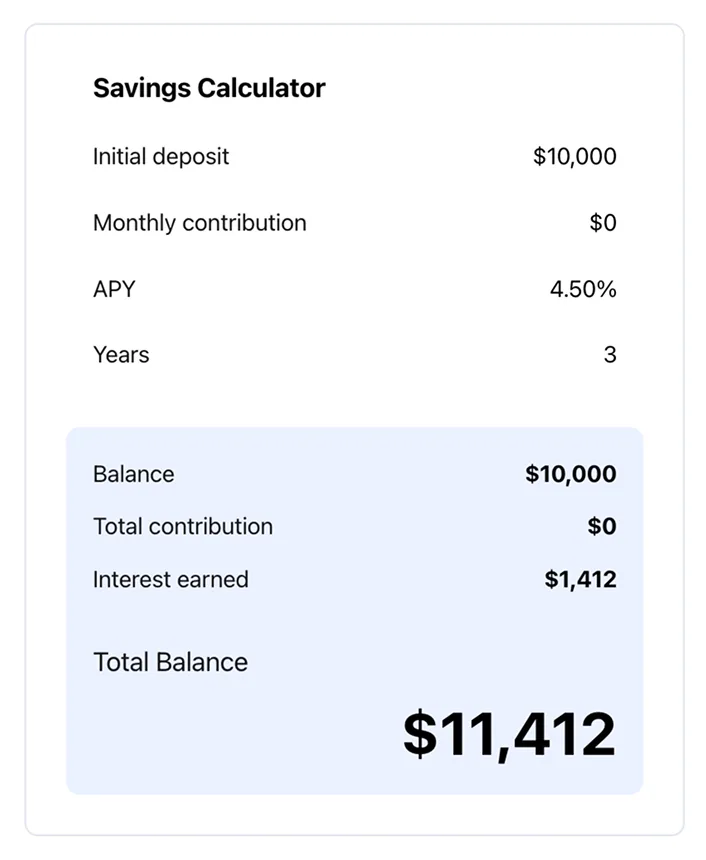Select the Balance row in results
Image resolution: width=706 pixels, height=860 pixels.
353,474
